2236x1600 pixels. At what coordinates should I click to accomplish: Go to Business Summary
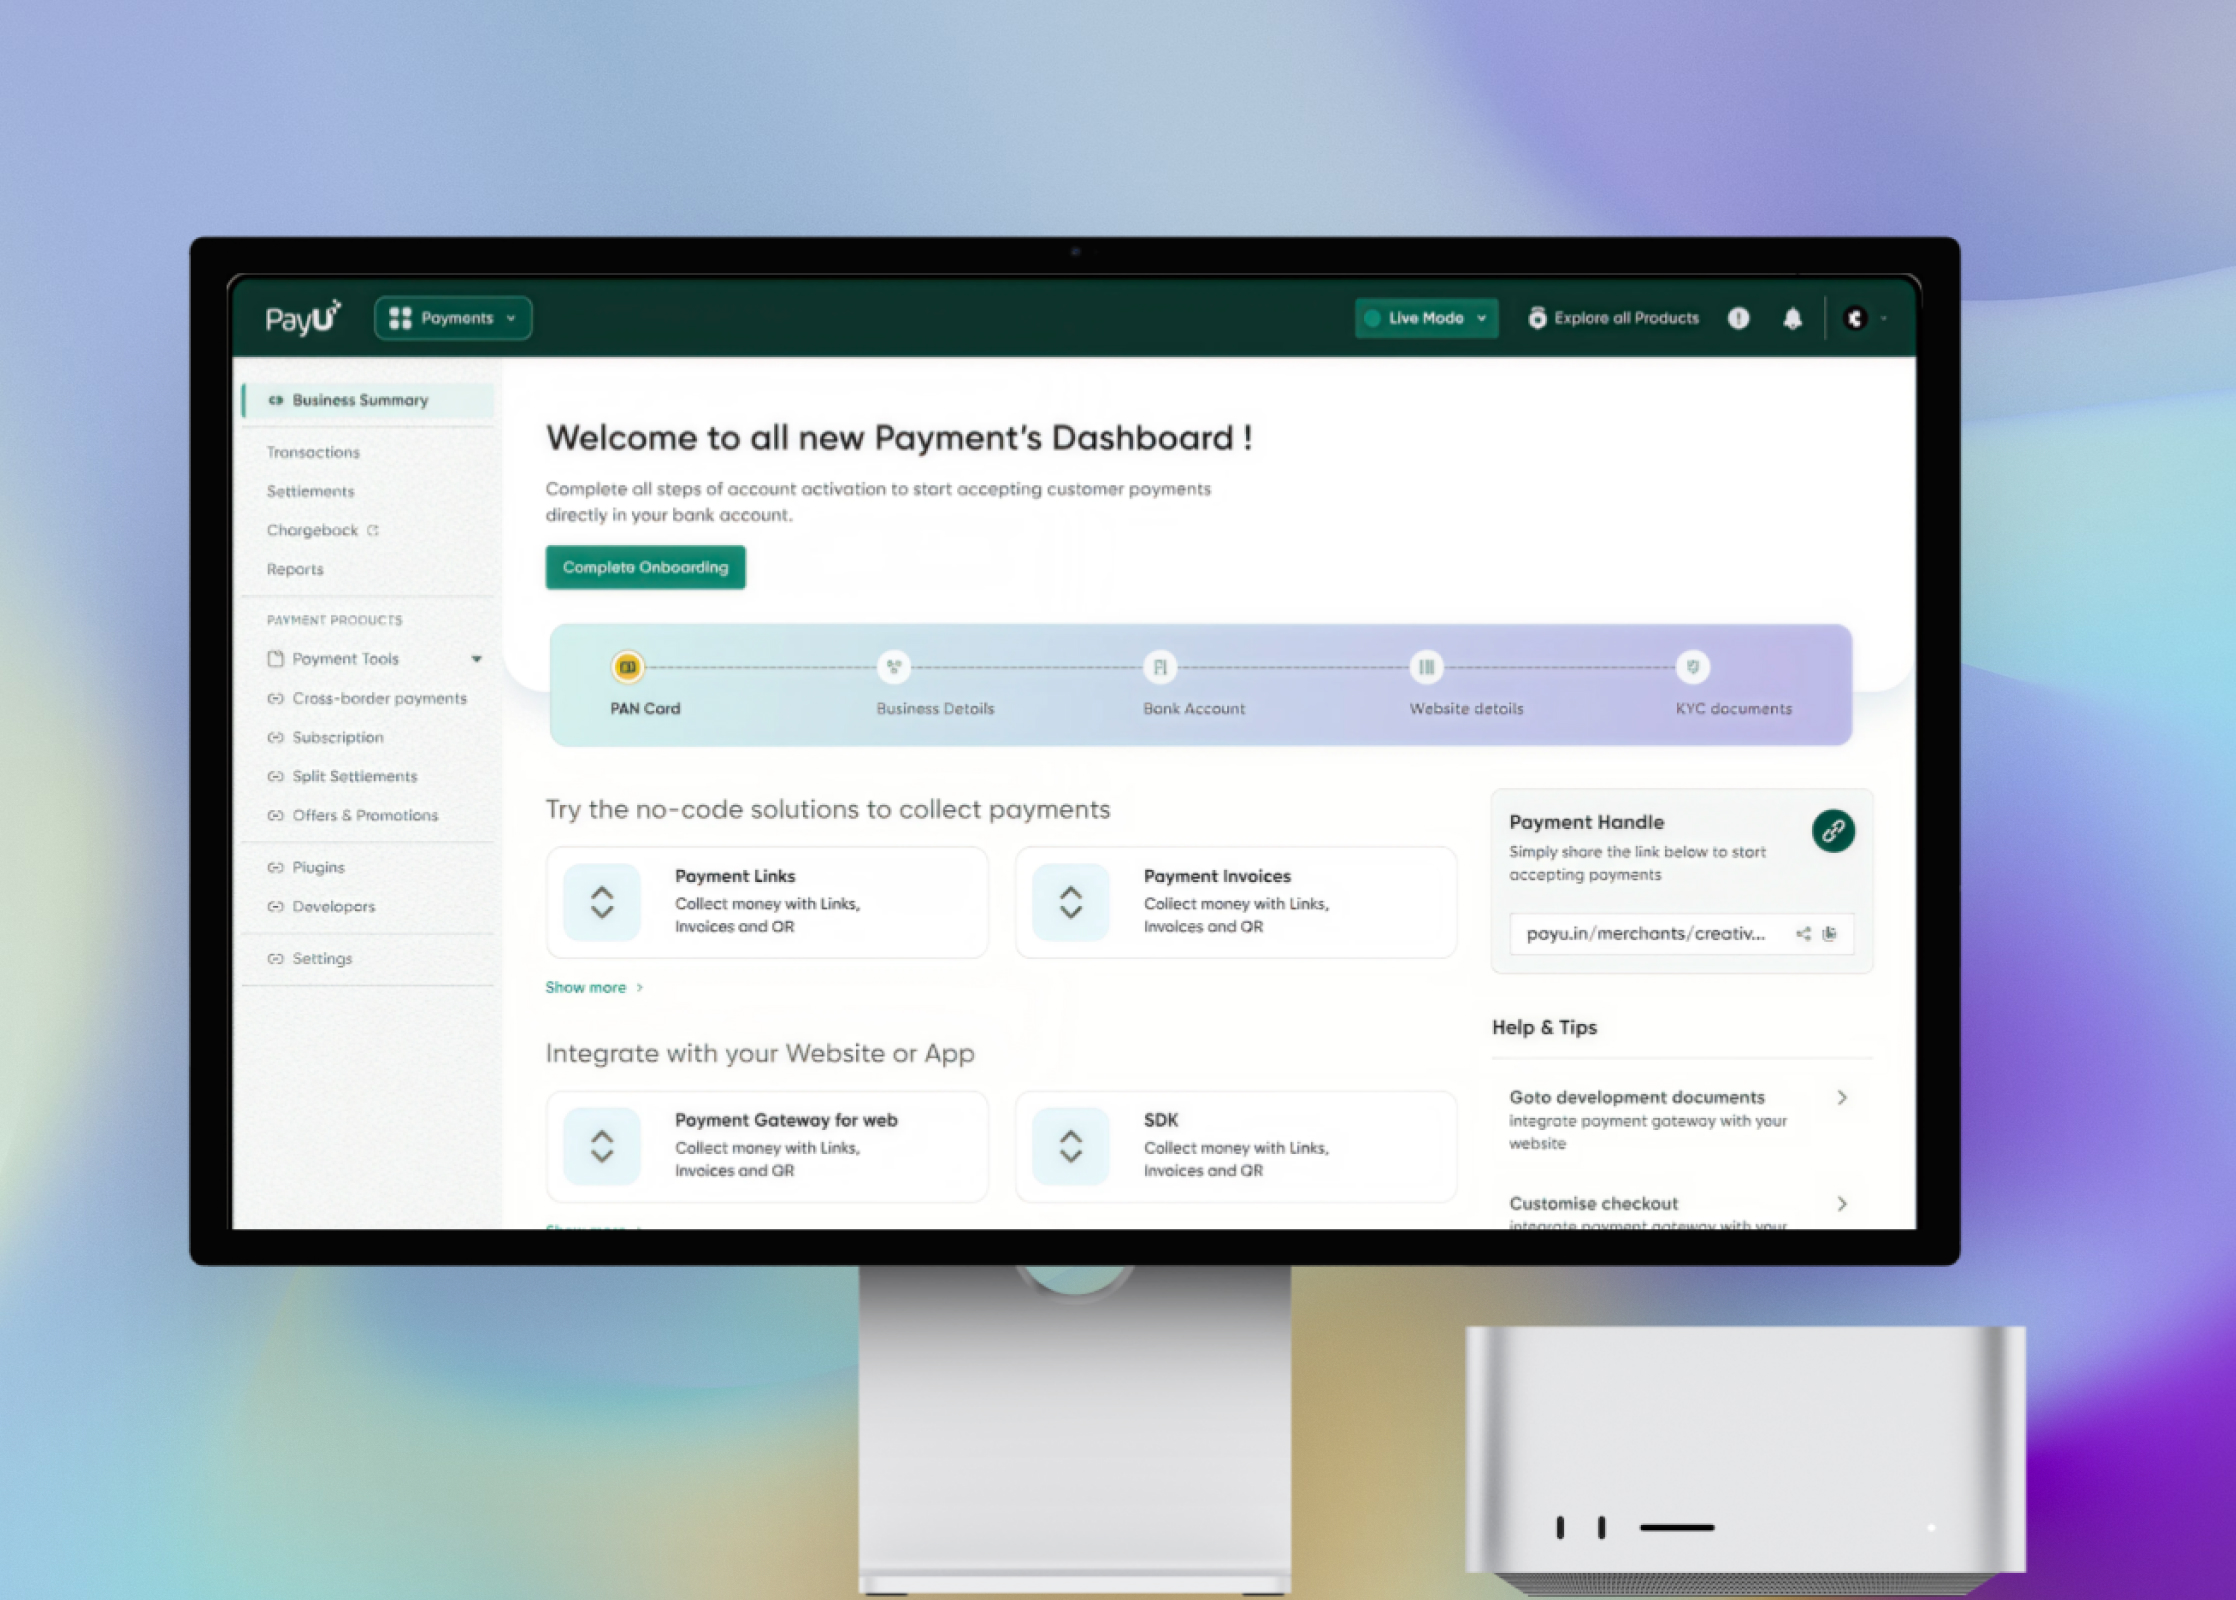coord(358,399)
